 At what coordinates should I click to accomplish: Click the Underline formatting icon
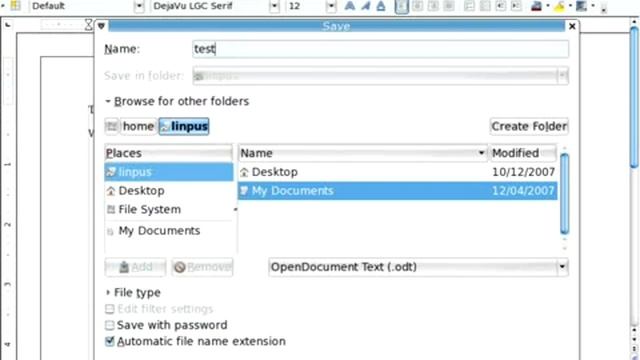381,6
